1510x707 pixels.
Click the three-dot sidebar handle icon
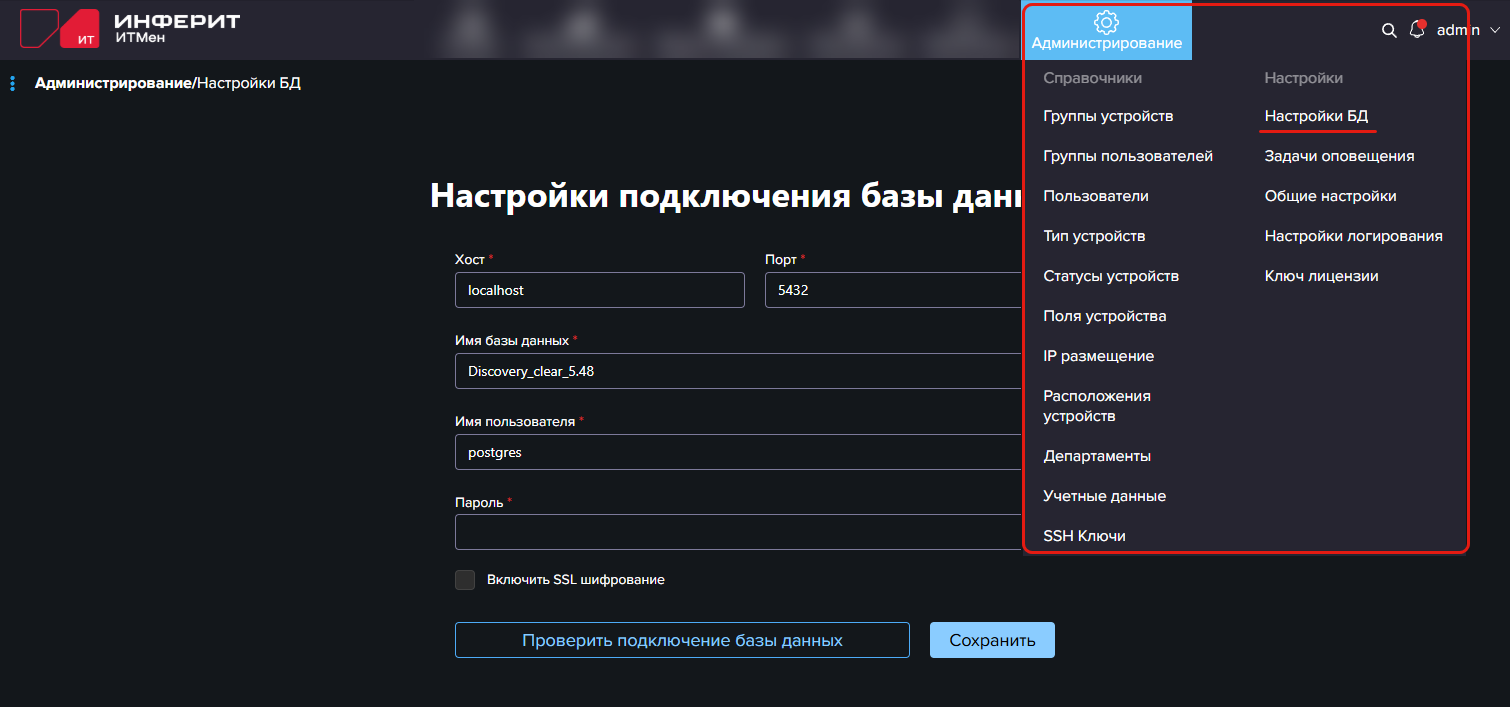[12, 84]
